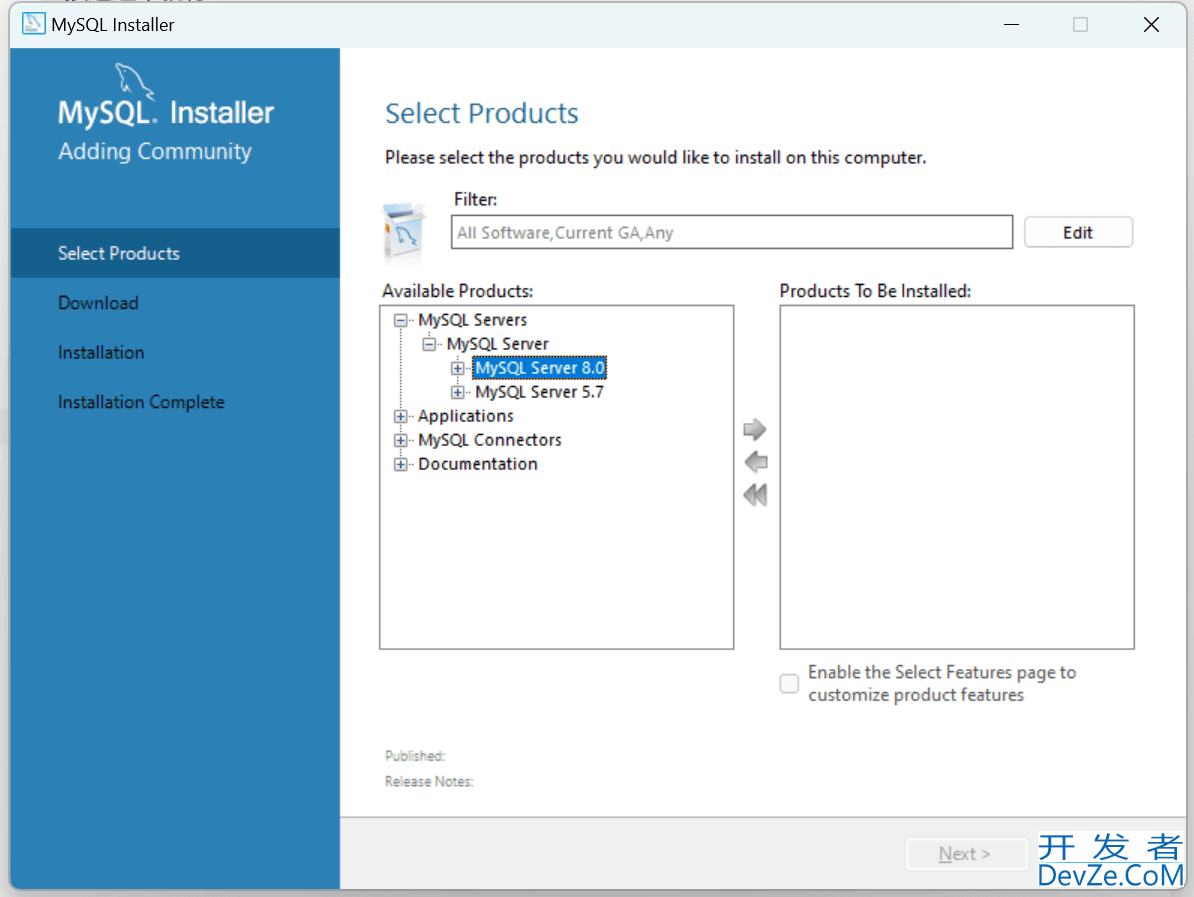Viewport: 1194px width, 897px height.
Task: Click the 'Release Notes:' label
Action: 429,782
